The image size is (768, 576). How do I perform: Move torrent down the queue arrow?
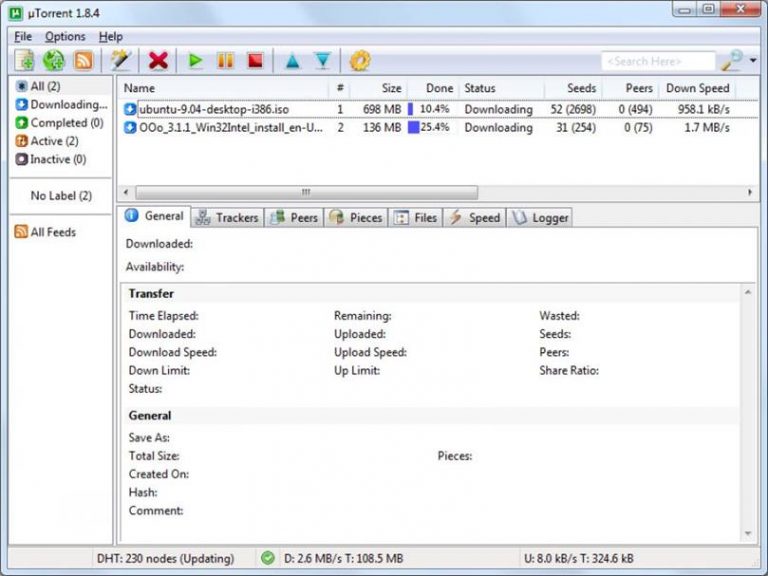click(x=323, y=61)
